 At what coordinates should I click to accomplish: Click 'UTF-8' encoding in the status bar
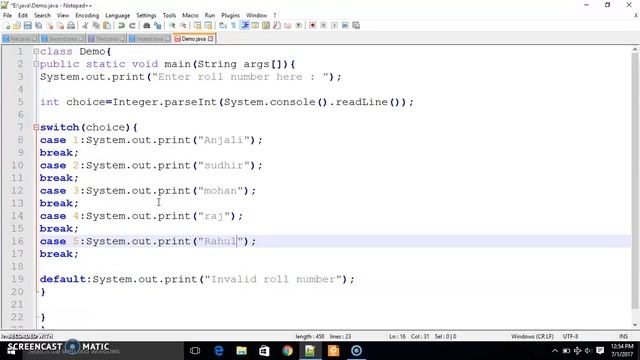click(x=570, y=336)
